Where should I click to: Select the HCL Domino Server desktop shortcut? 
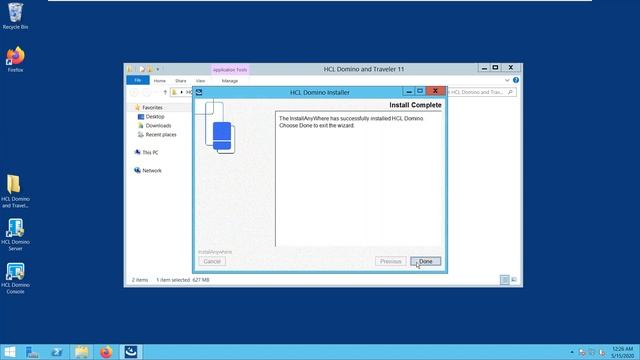pyautogui.click(x=15, y=235)
